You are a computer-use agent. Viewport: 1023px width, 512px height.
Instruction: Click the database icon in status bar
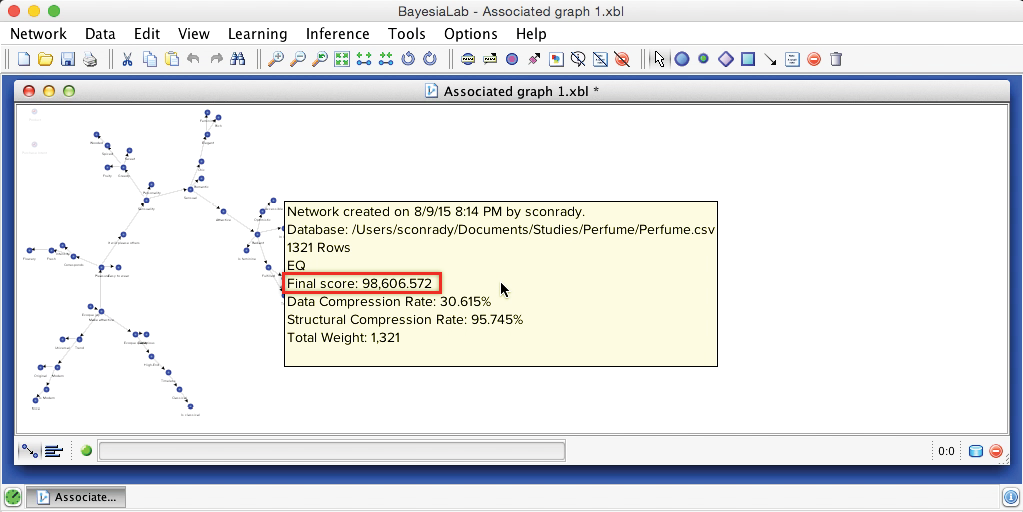pyautogui.click(x=976, y=451)
